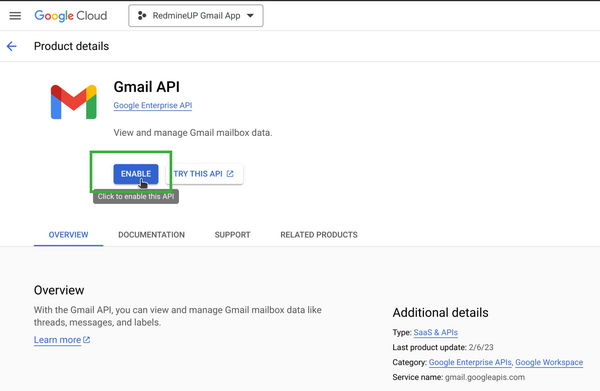
Task: Open the SaaS & APIs type link
Action: coord(435,332)
